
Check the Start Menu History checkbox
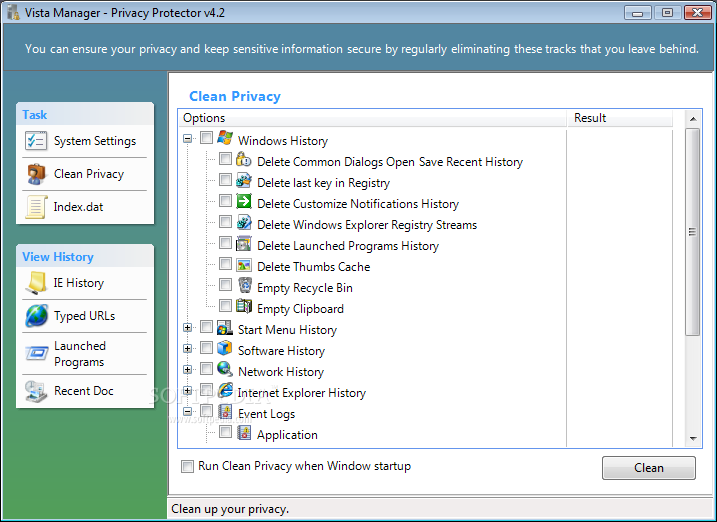[207, 327]
